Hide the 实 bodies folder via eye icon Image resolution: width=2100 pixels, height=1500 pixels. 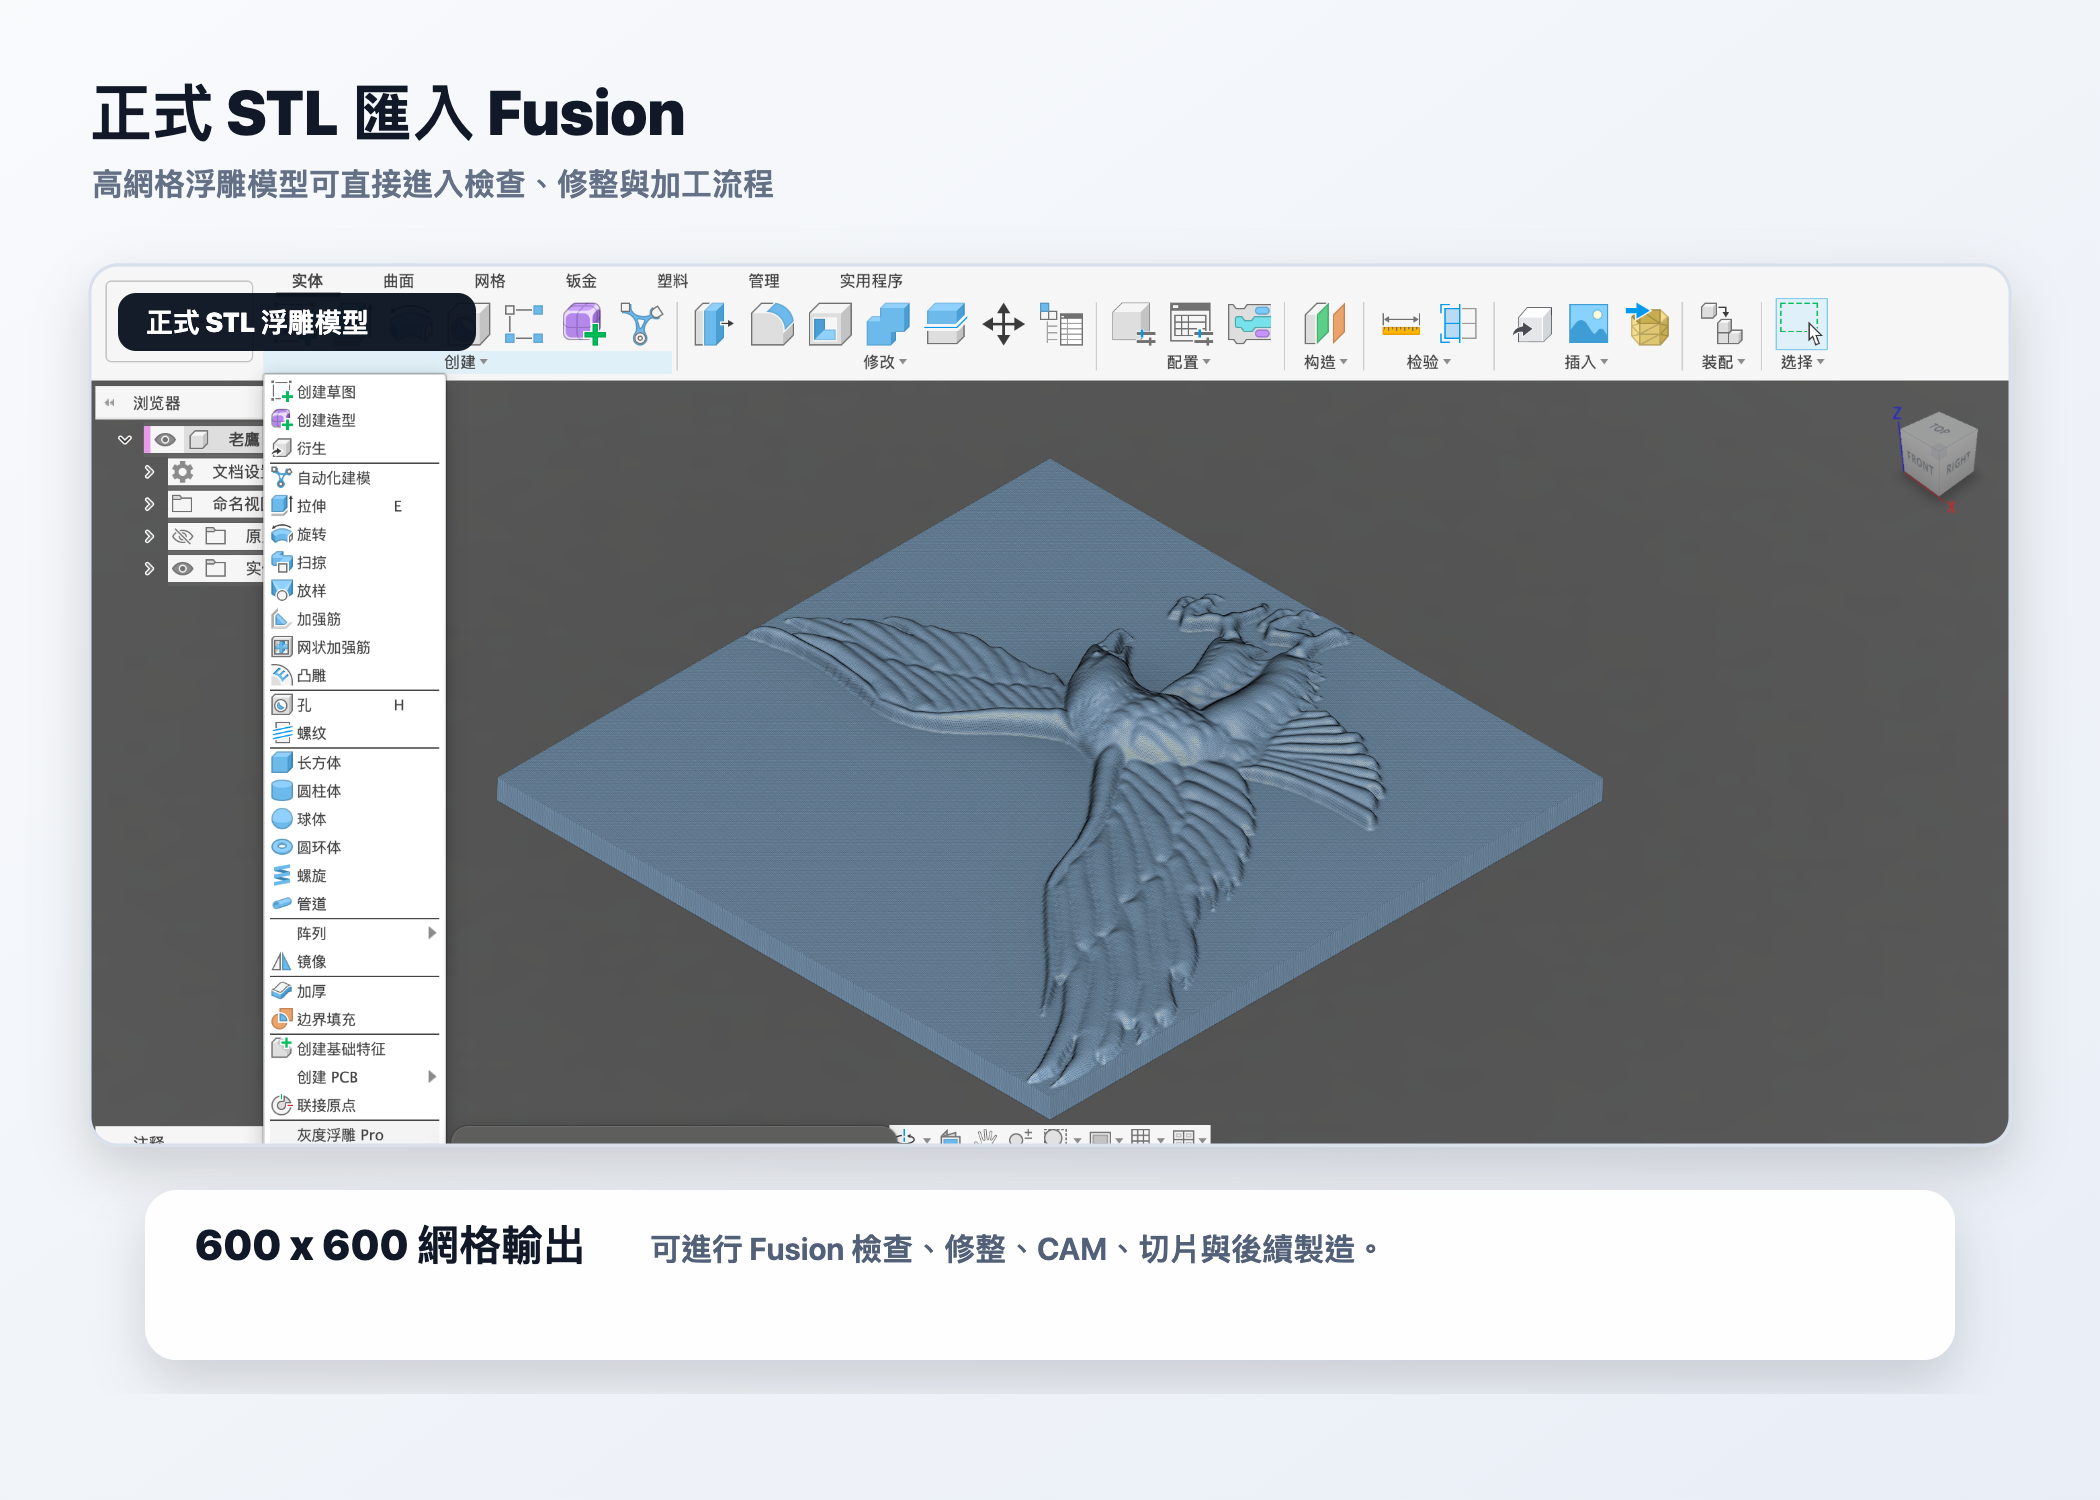coord(182,568)
